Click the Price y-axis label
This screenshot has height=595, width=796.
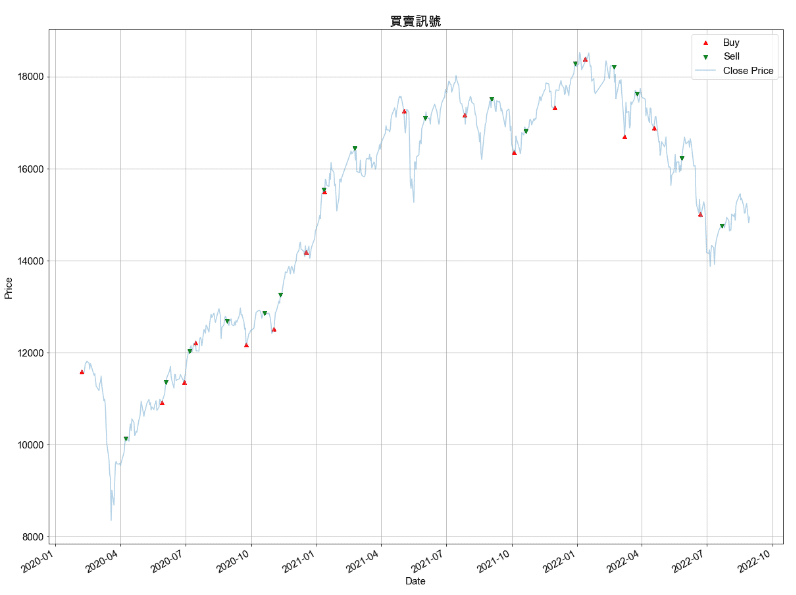click(x=10, y=289)
